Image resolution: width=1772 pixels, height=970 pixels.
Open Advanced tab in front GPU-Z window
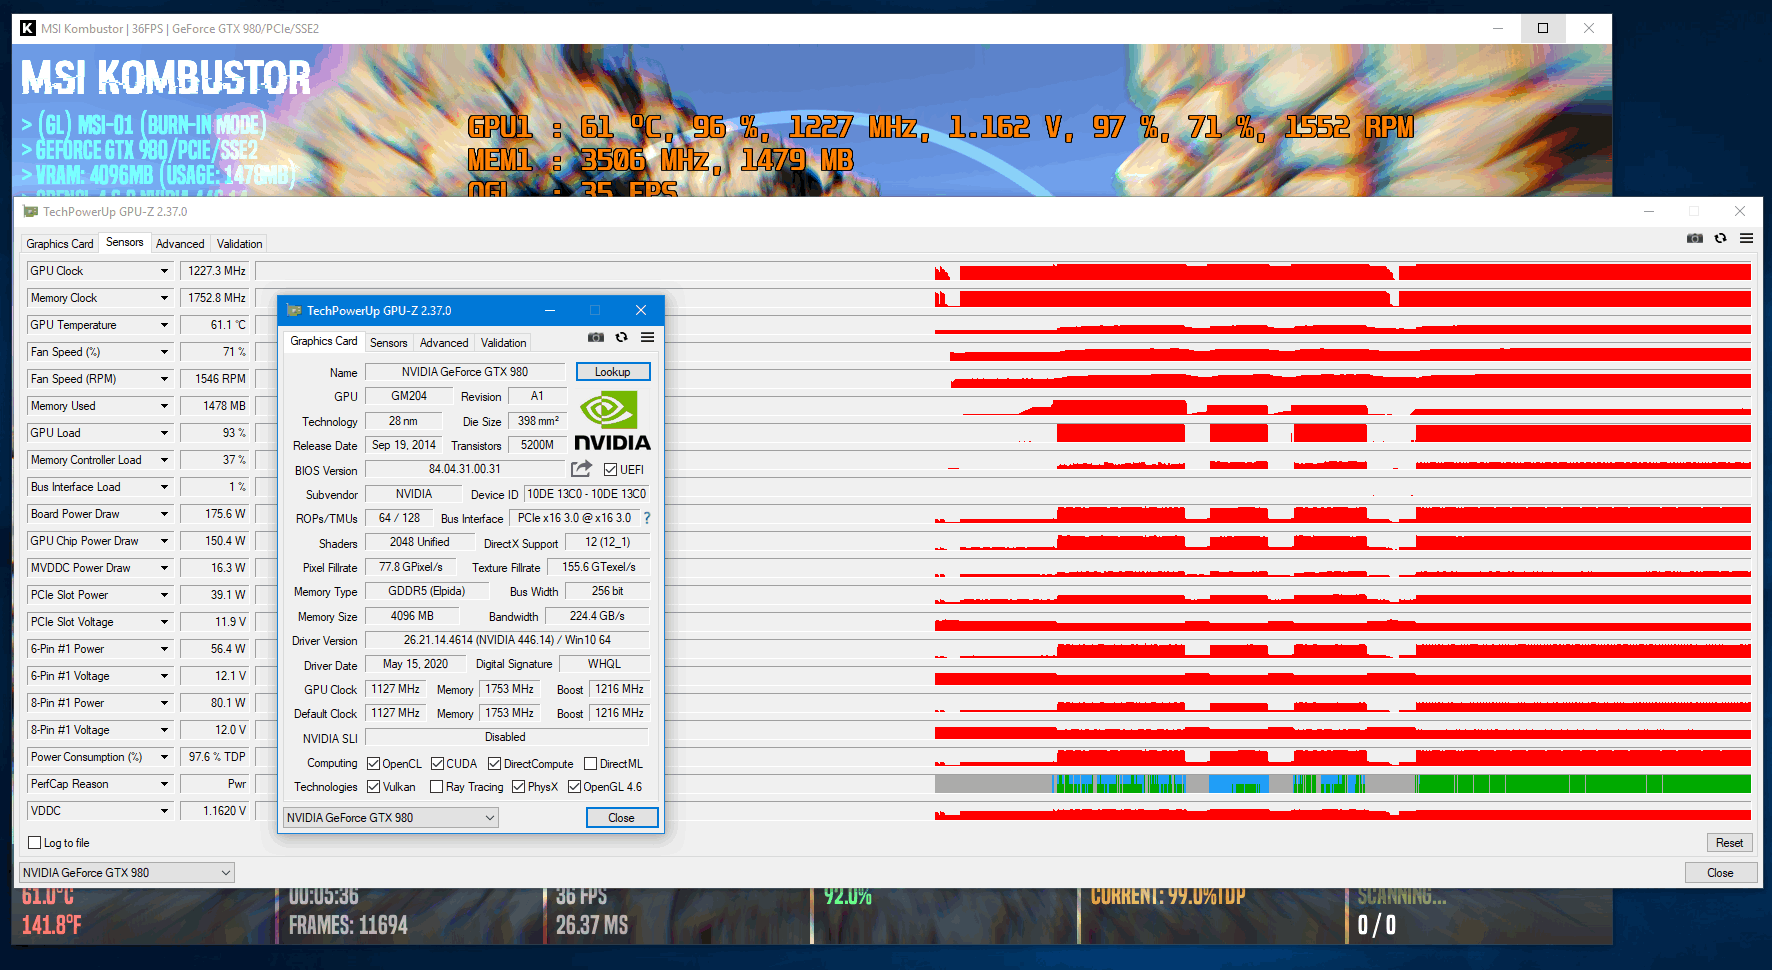coord(444,342)
